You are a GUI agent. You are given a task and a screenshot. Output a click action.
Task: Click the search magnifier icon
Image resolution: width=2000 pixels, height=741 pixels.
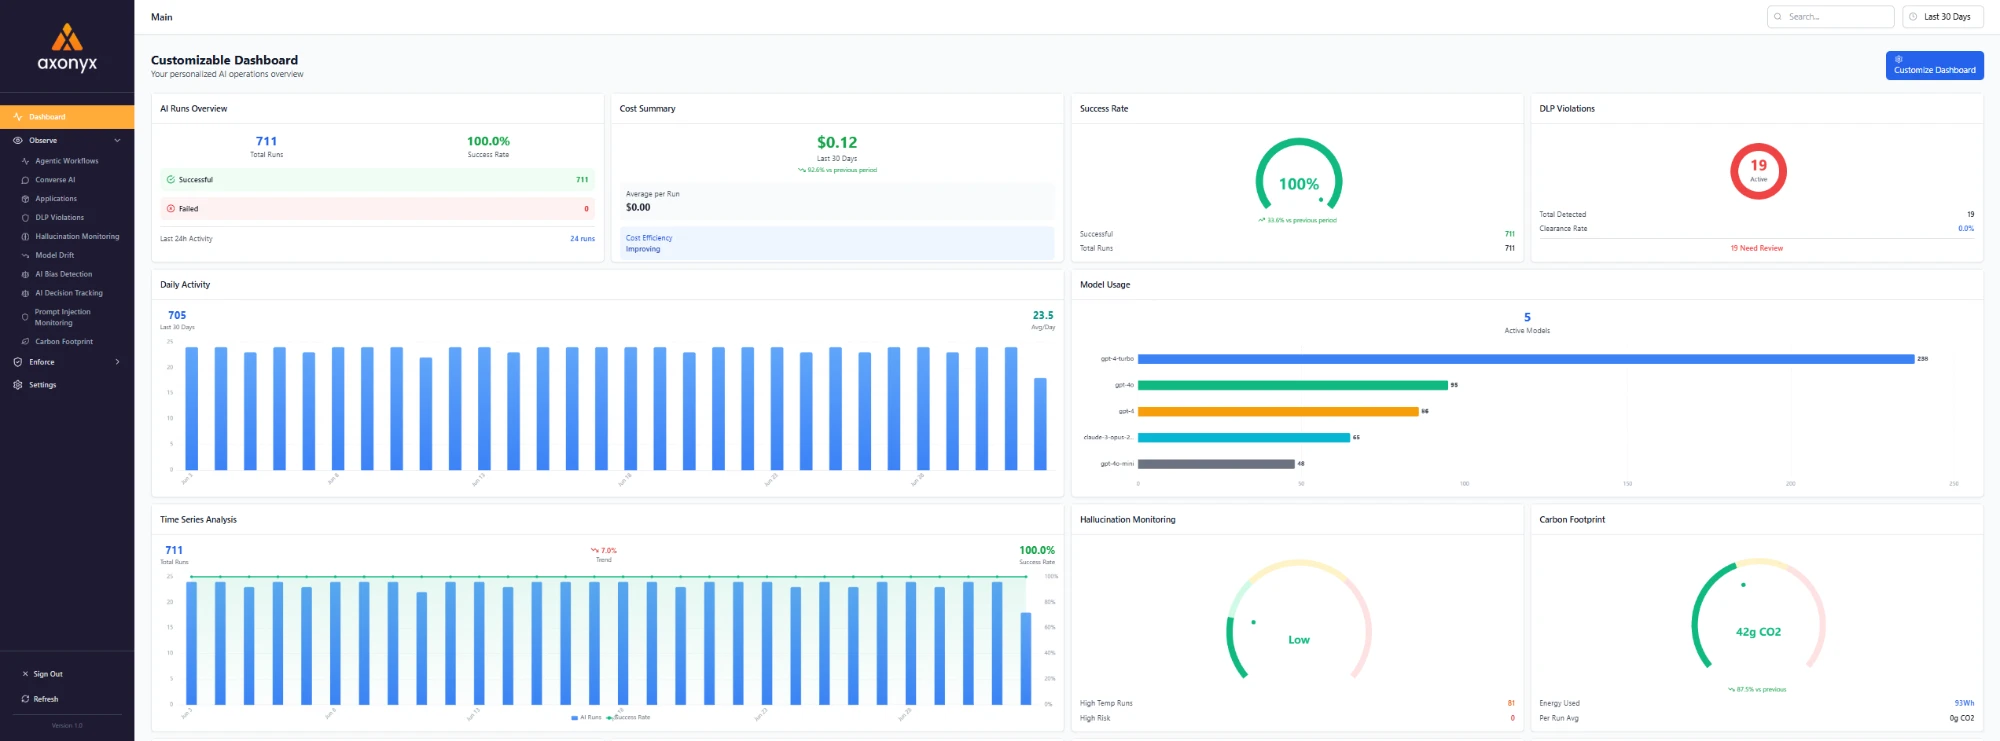pos(1778,17)
